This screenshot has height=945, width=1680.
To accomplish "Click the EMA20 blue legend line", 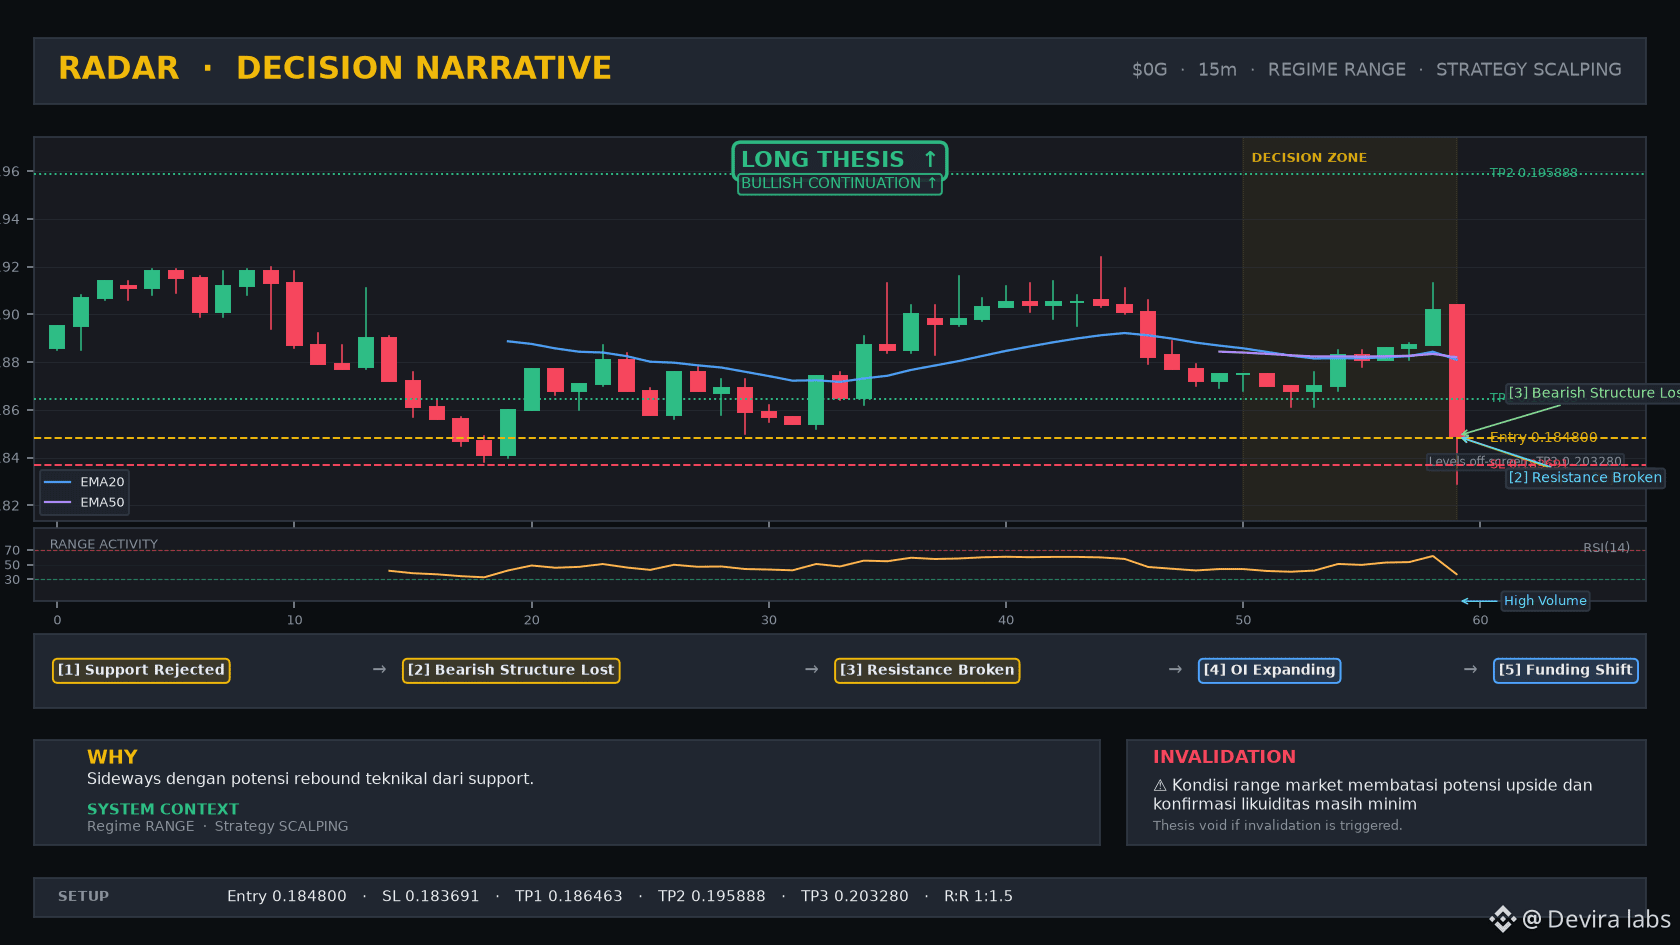I will point(57,482).
